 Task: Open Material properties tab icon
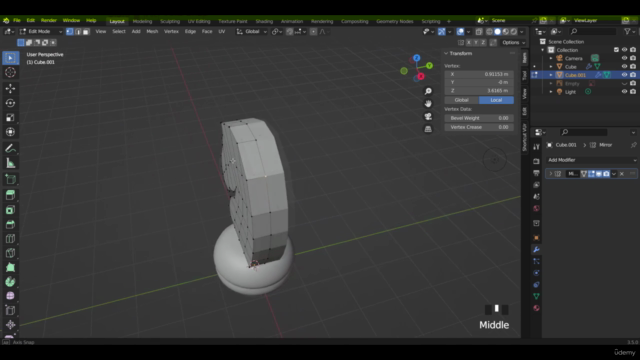click(536, 308)
